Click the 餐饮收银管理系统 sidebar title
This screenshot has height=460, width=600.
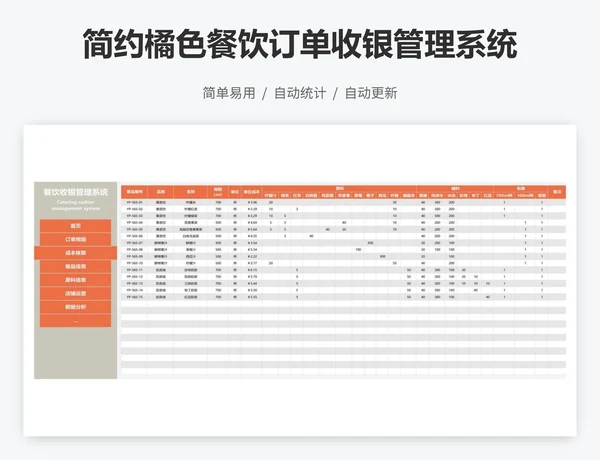click(76, 190)
